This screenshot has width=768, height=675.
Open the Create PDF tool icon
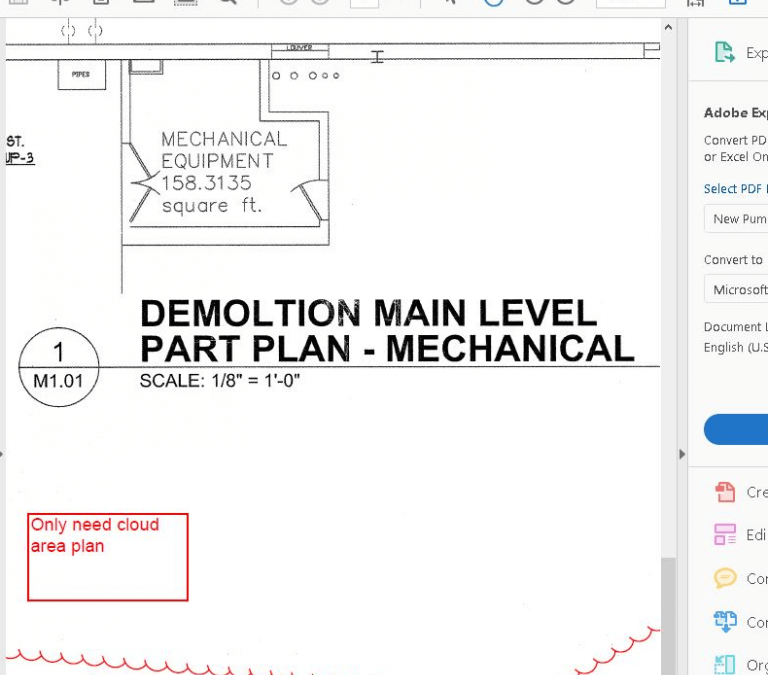725,492
